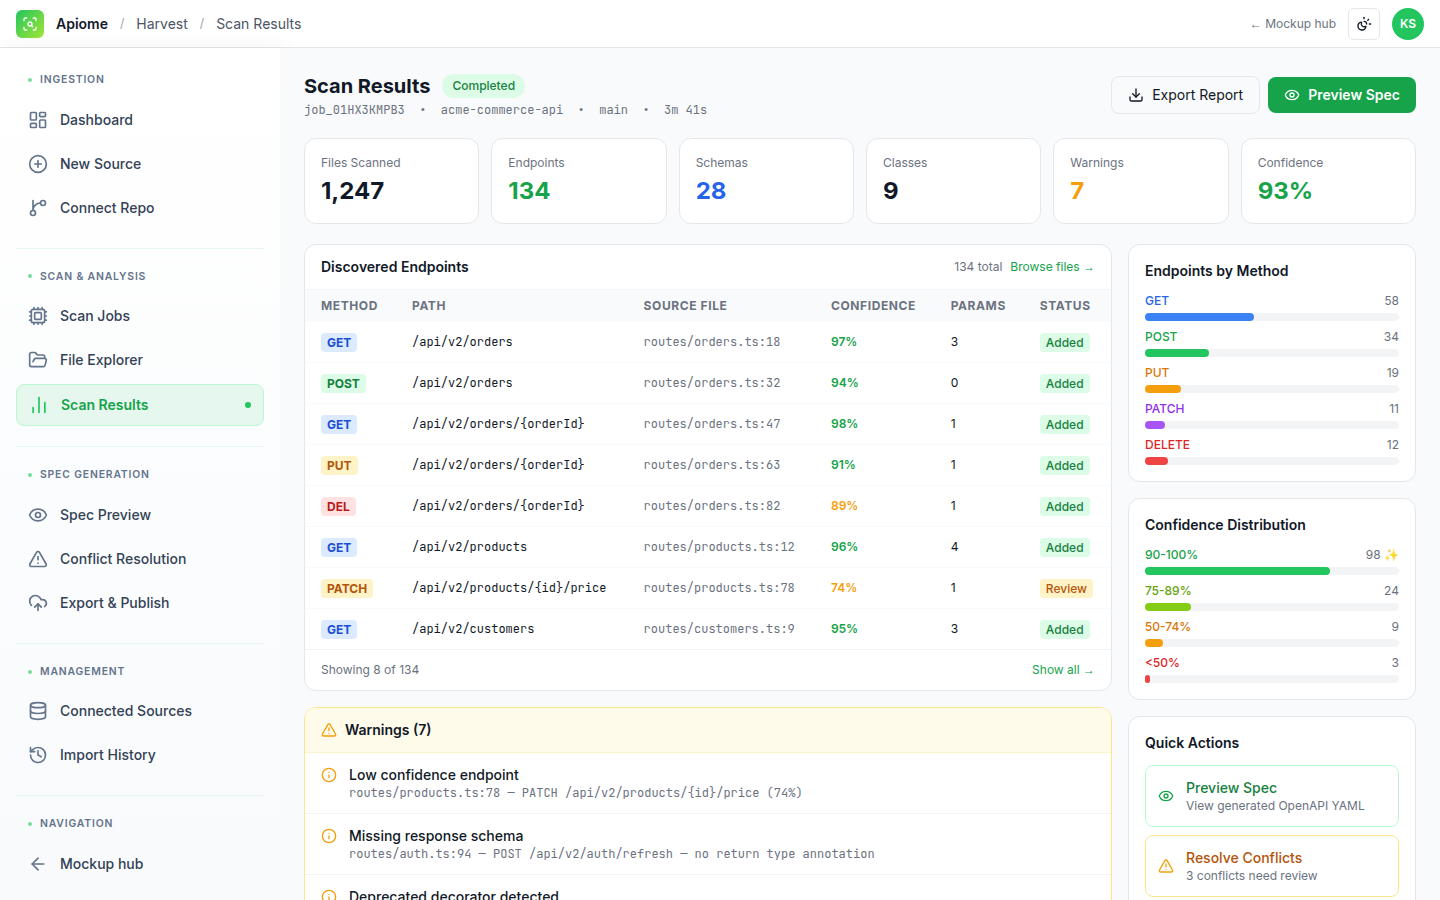
Task: Follow the Browse files link
Action: (1051, 267)
